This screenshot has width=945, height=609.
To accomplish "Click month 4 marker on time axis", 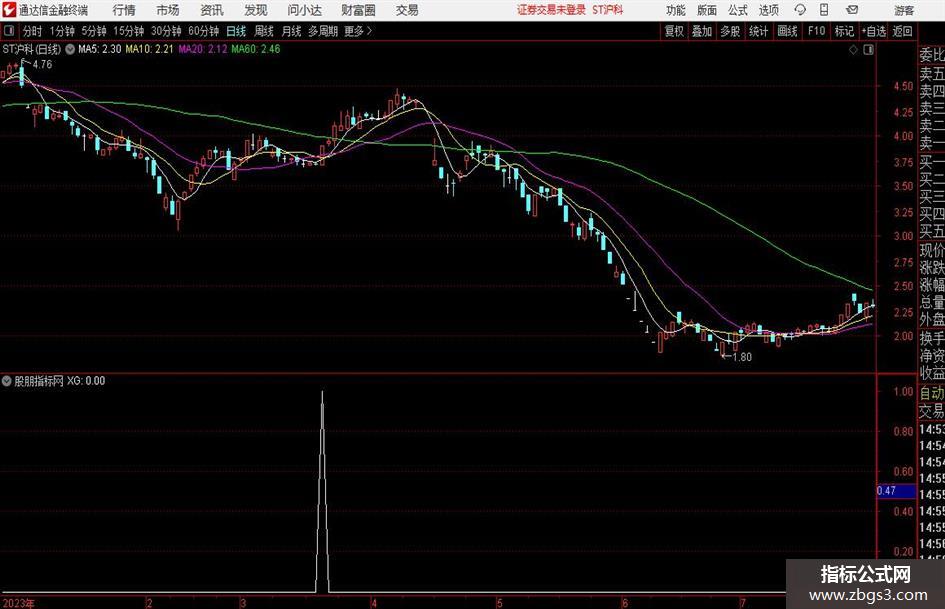I will (x=374, y=603).
